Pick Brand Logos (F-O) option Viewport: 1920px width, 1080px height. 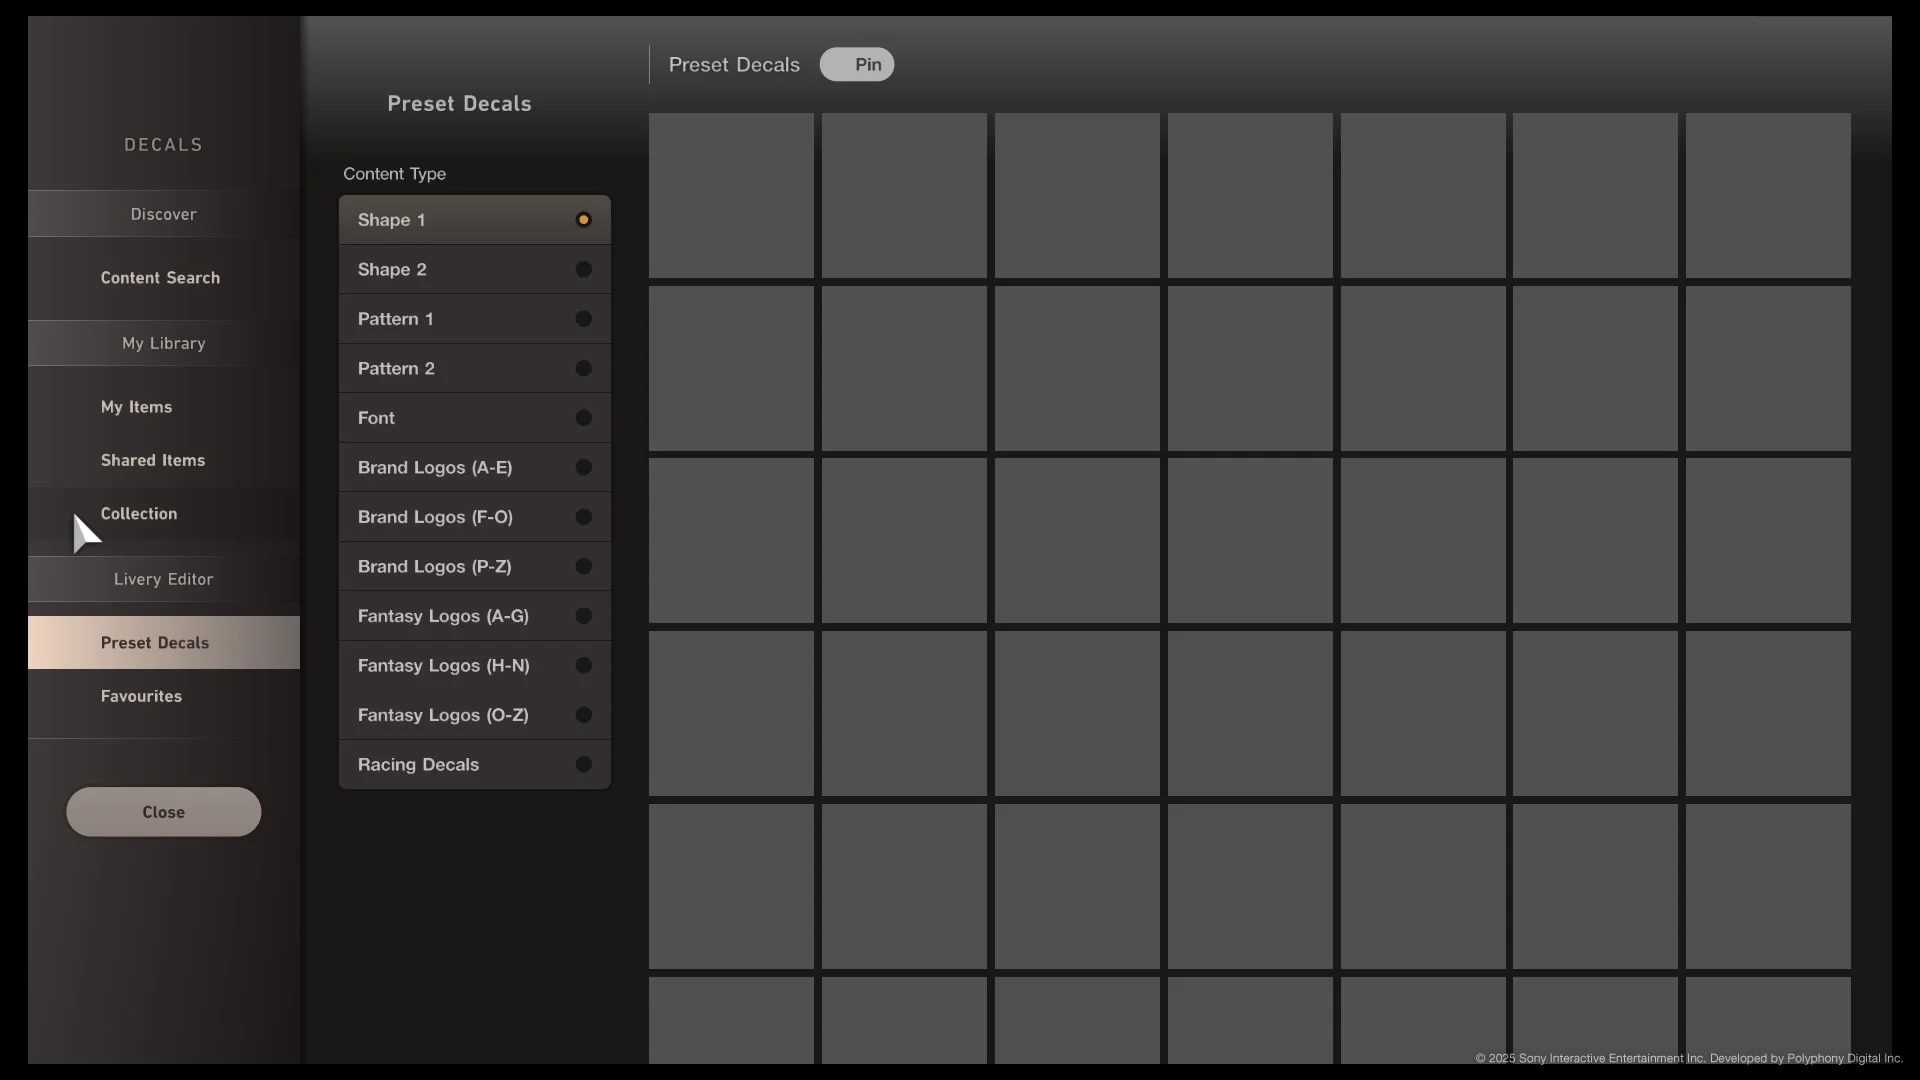click(474, 517)
